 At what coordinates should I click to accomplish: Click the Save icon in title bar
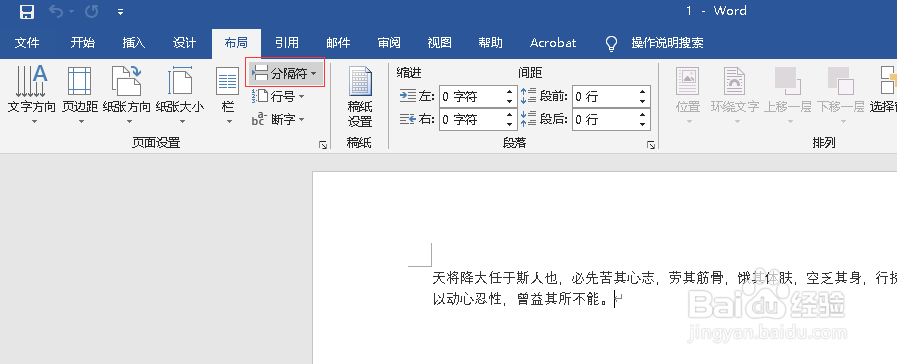point(26,11)
